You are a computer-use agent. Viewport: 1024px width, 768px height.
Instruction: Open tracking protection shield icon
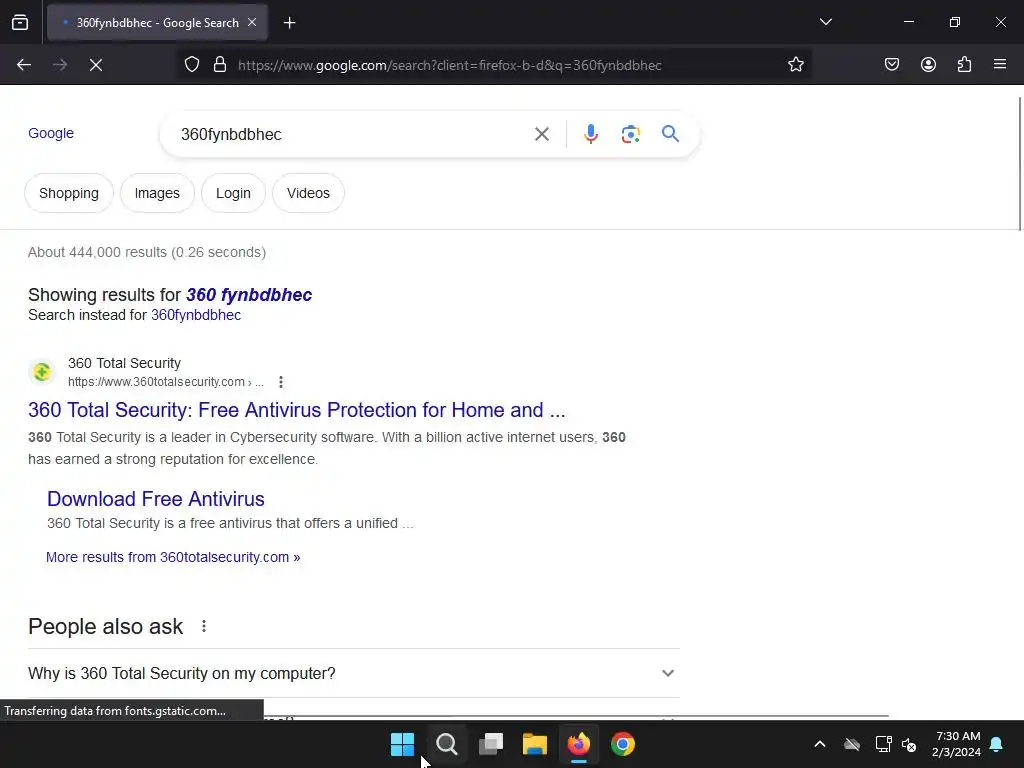tap(191, 65)
